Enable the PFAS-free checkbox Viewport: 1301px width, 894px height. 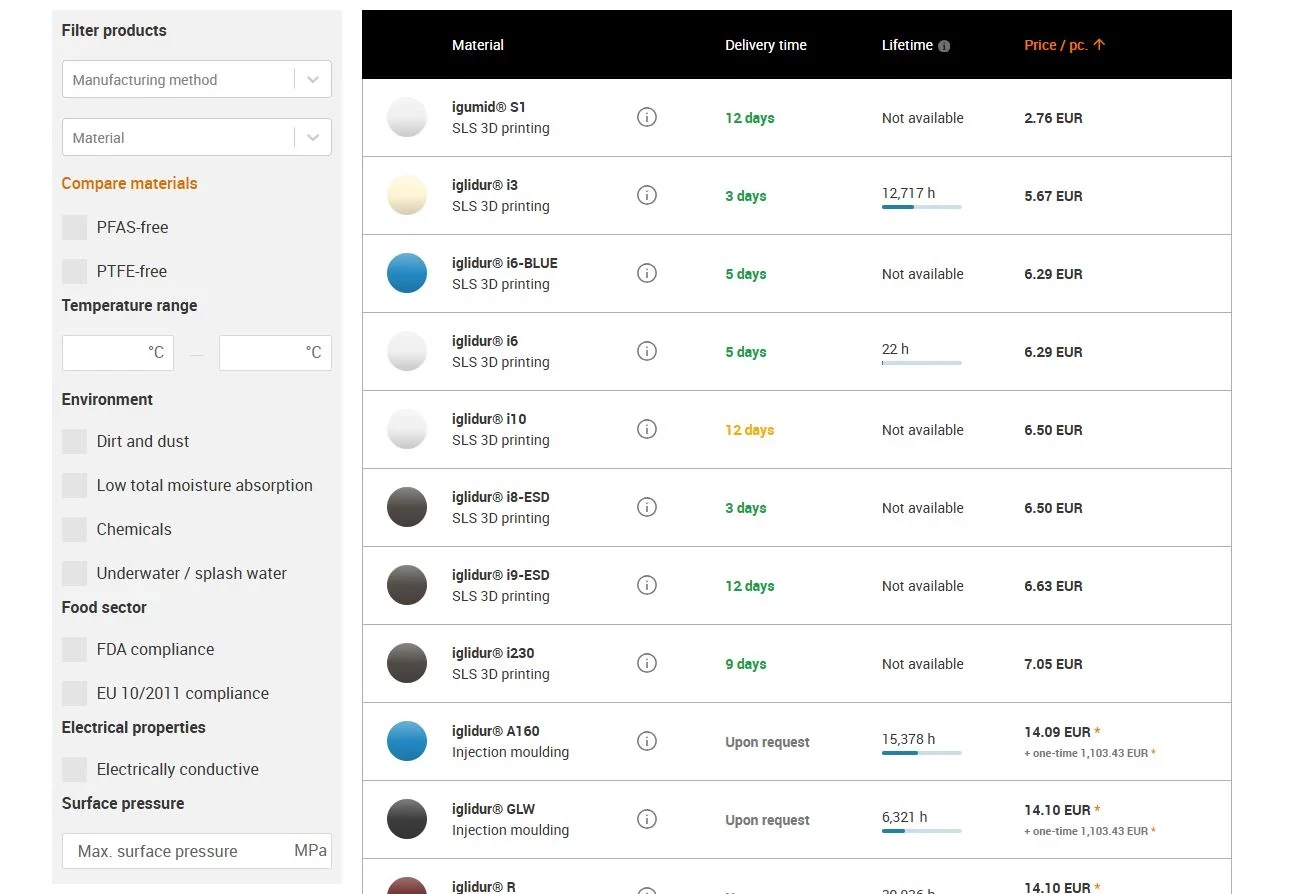[x=75, y=228]
